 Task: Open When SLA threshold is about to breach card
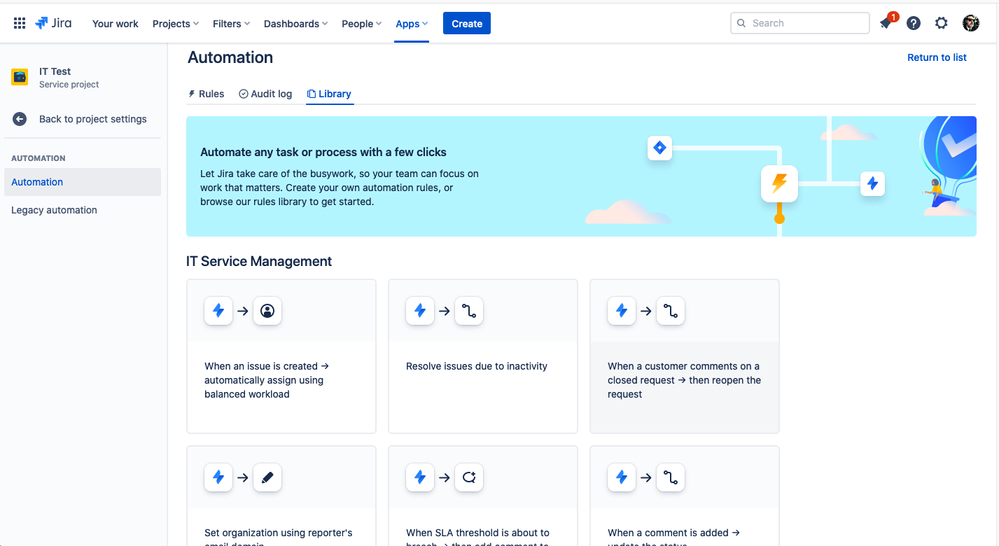click(483, 496)
